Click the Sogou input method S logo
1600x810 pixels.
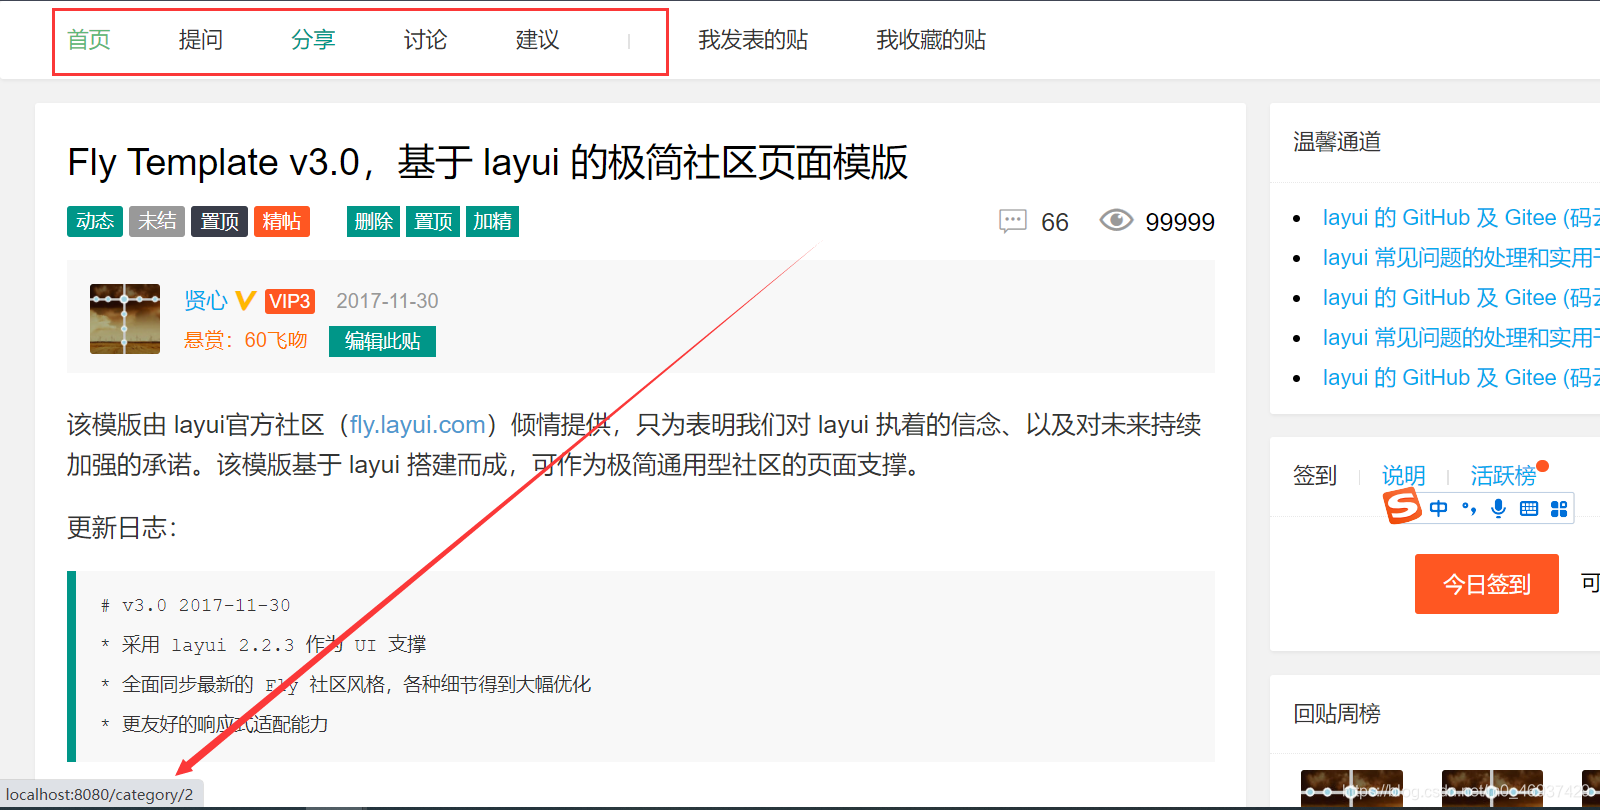tap(1402, 506)
